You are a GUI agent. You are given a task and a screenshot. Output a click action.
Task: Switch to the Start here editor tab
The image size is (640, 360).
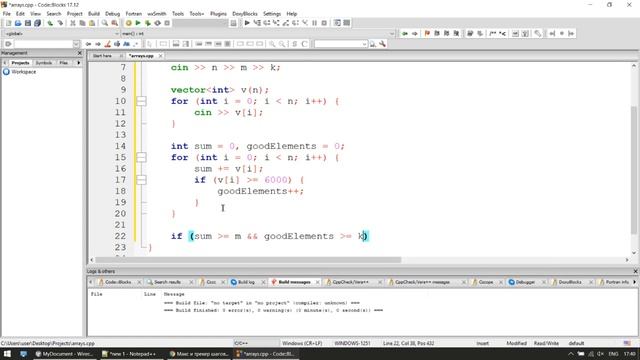pyautogui.click(x=102, y=56)
